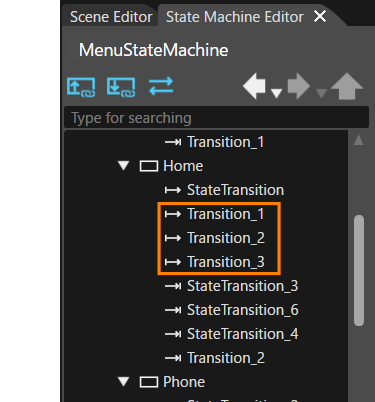Go back with the left arrow

(x=254, y=86)
